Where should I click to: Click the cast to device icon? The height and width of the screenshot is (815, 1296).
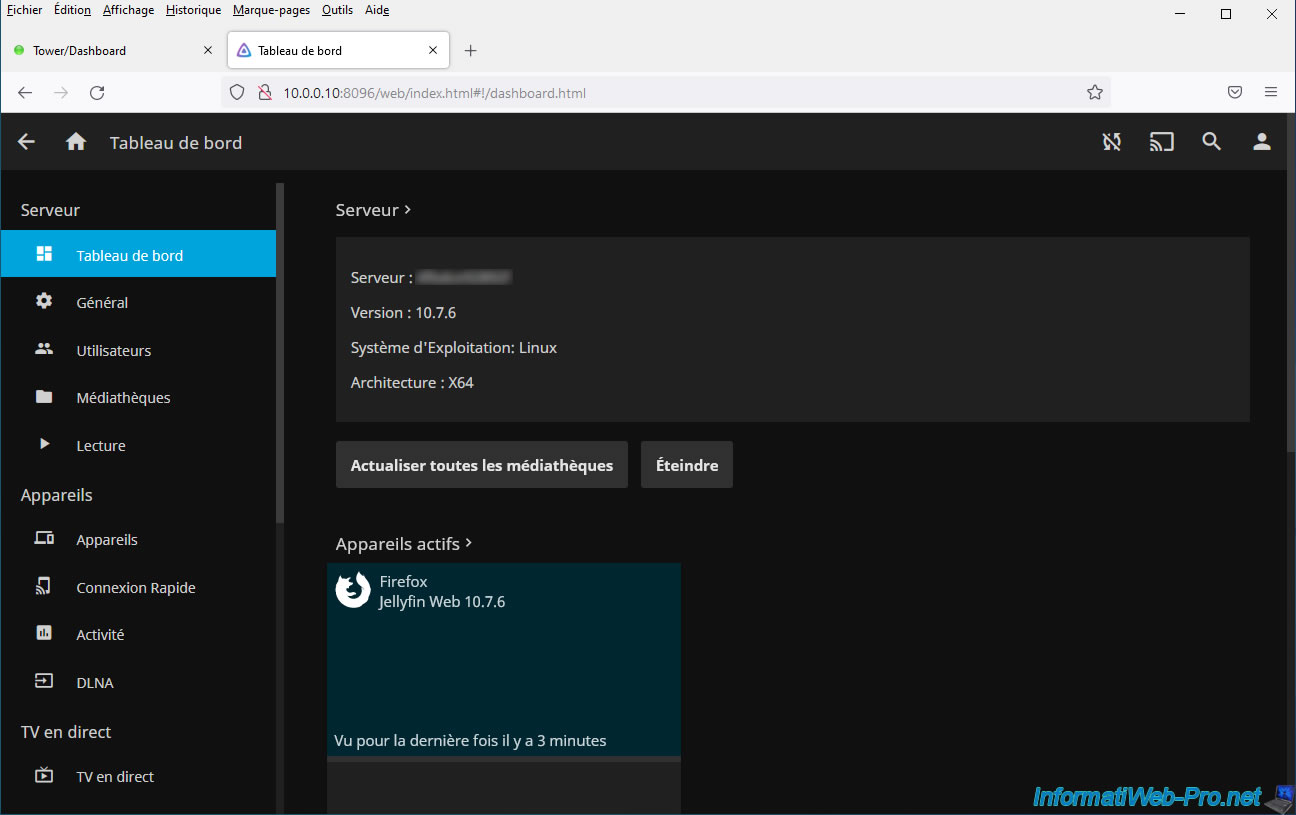click(x=1161, y=142)
